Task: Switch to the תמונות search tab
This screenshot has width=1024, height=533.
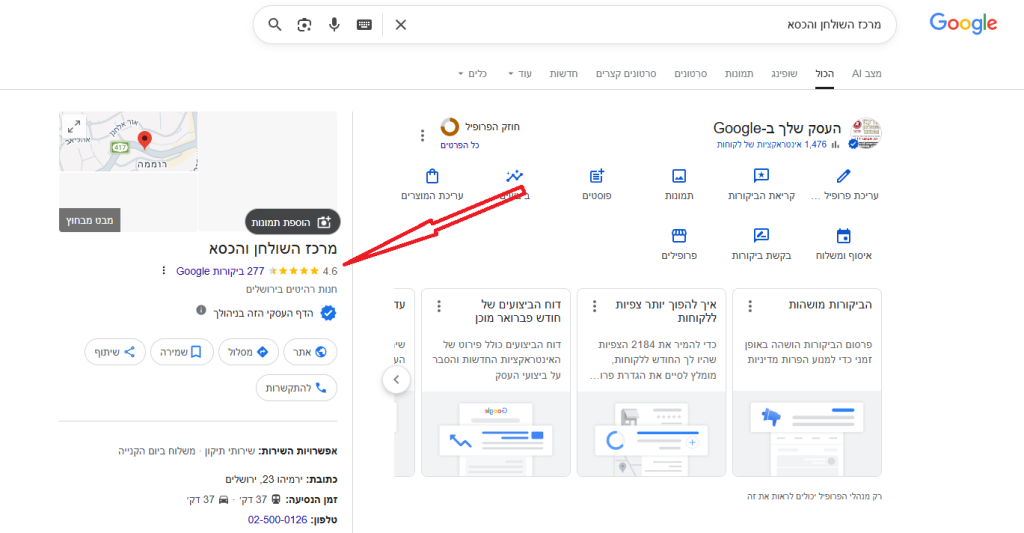Action: pos(738,74)
